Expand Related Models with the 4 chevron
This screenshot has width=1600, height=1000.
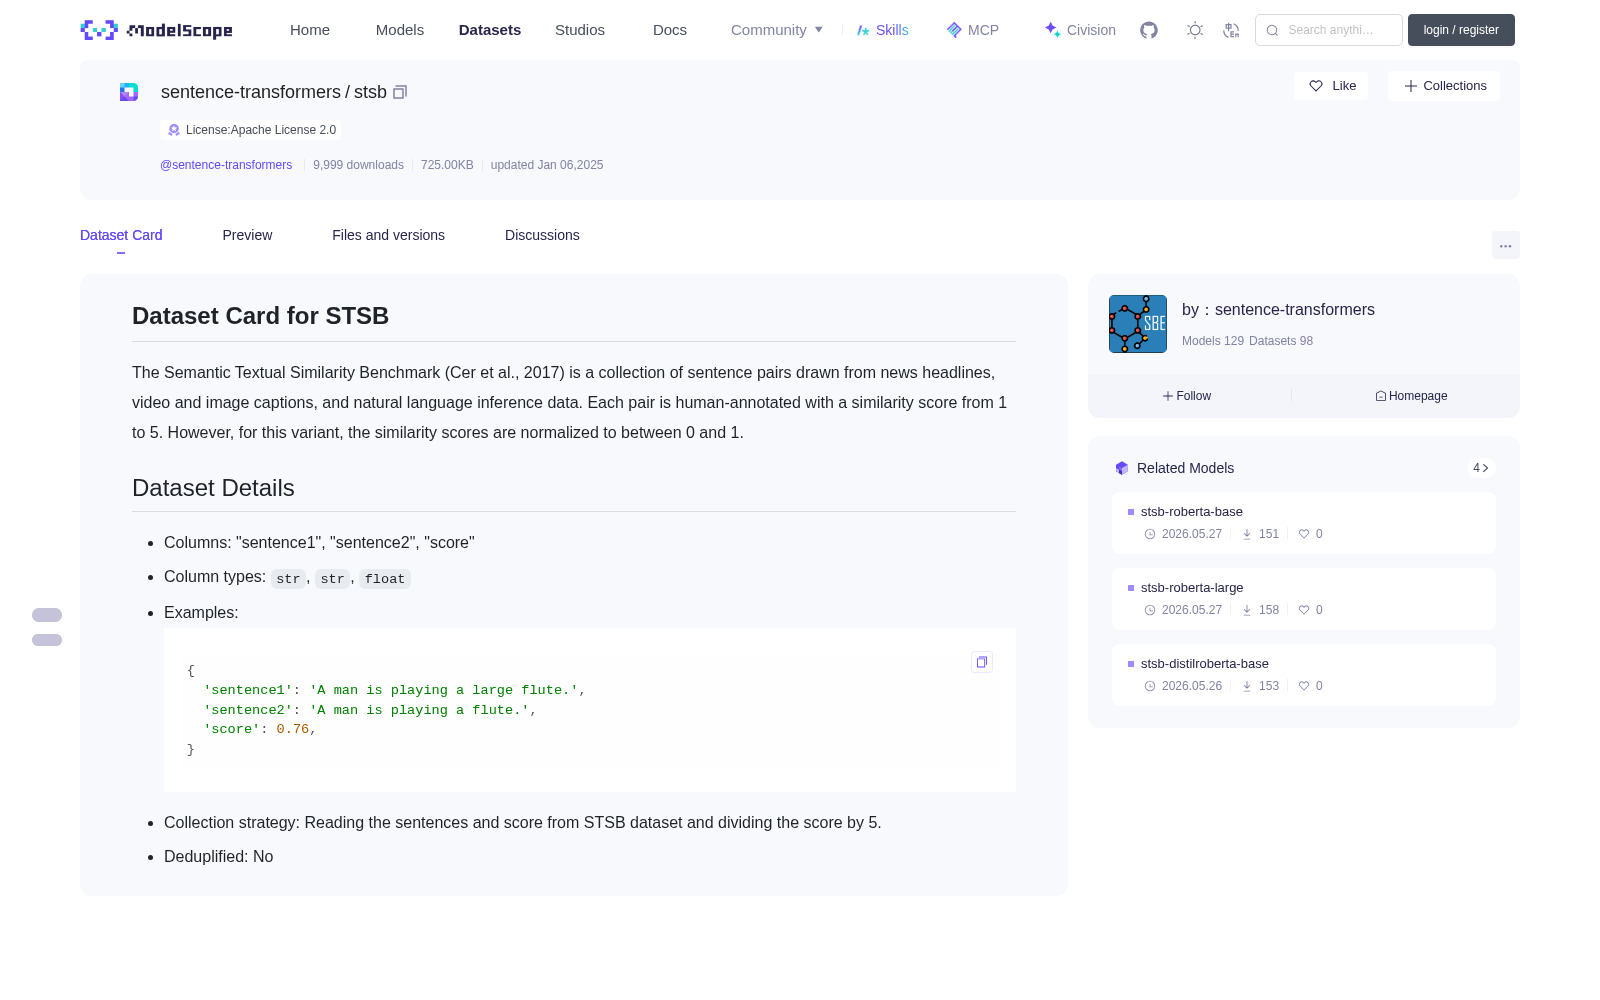tap(1481, 468)
